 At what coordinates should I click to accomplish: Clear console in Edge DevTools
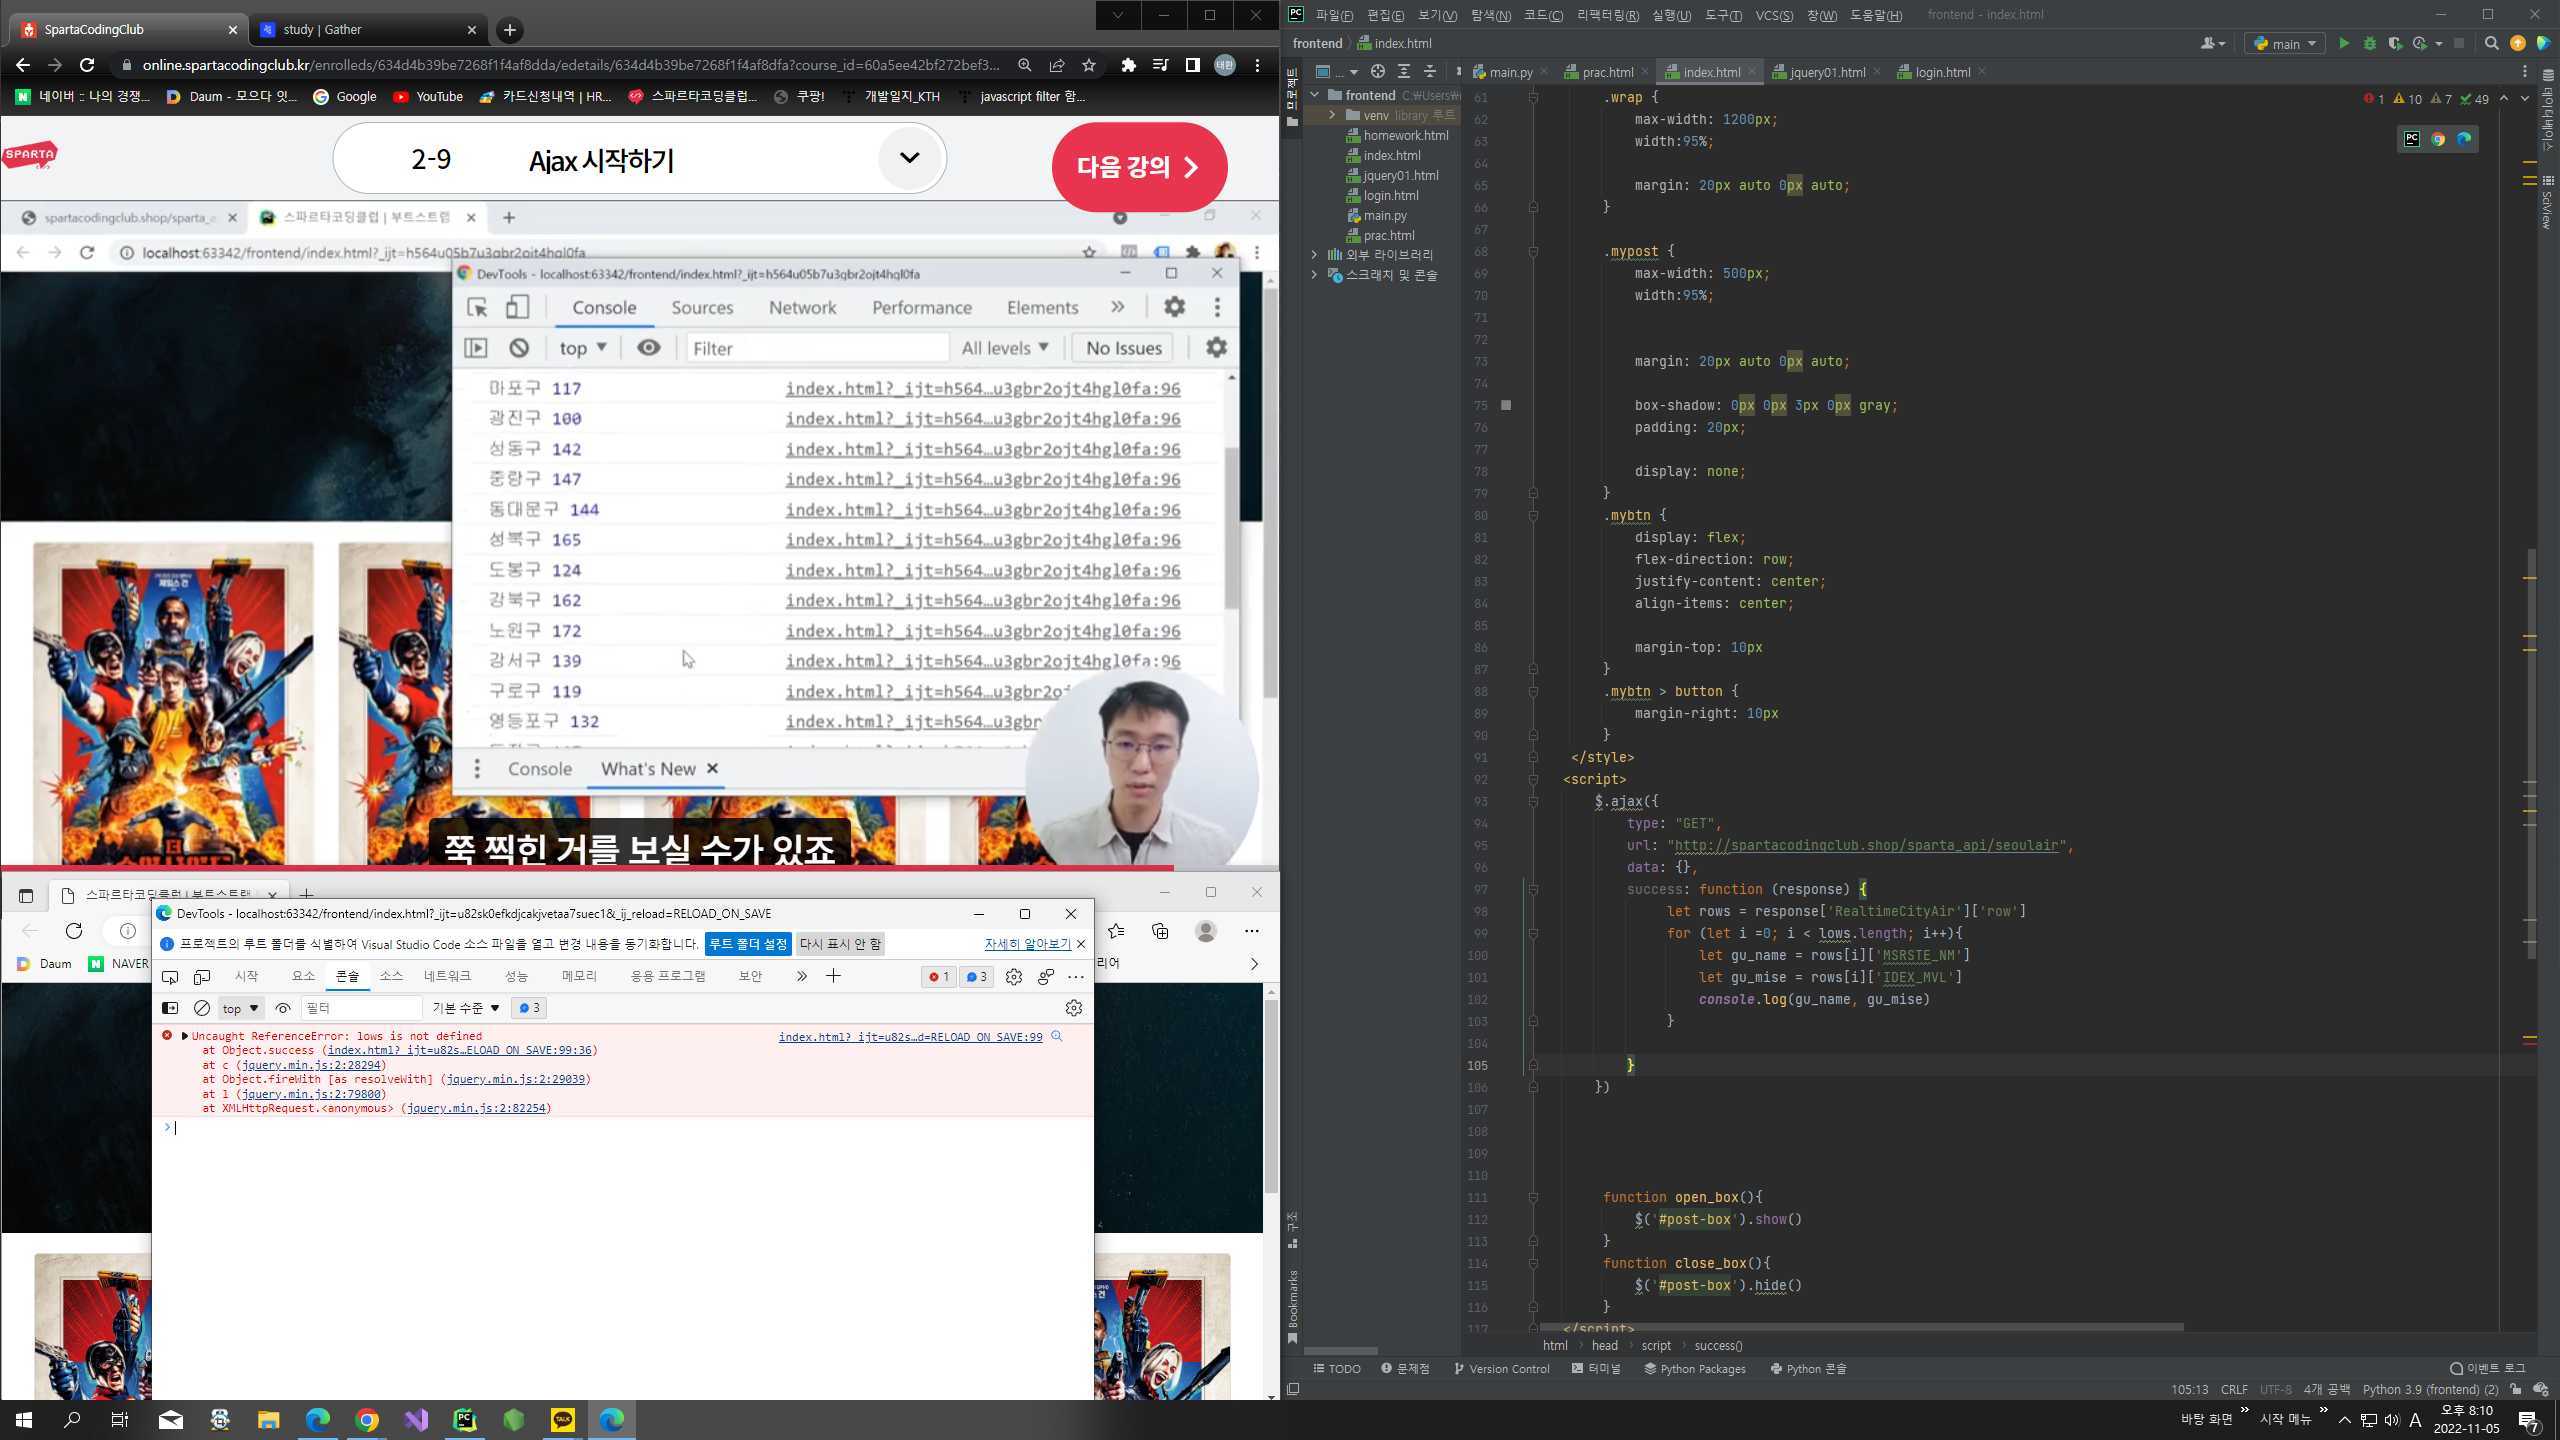tap(202, 1008)
